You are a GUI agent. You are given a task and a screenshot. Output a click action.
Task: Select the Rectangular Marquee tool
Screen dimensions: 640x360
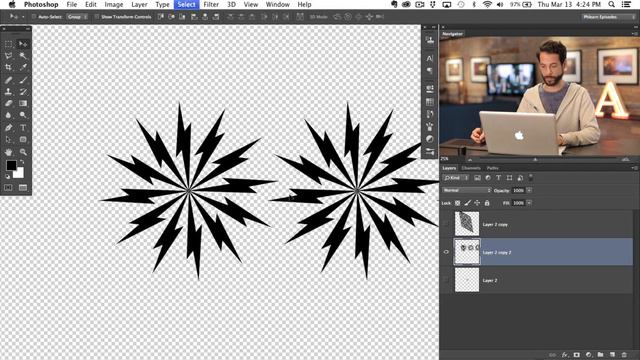[x=9, y=44]
